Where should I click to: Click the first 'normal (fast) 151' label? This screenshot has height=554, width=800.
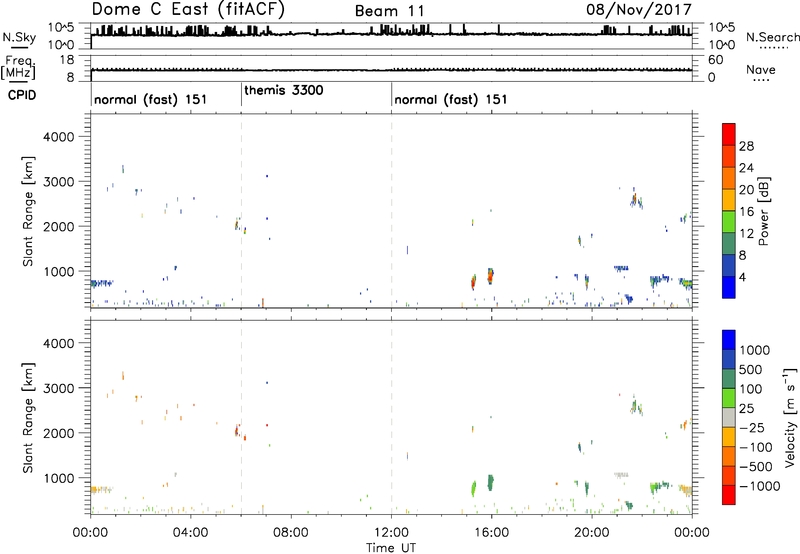pos(151,99)
